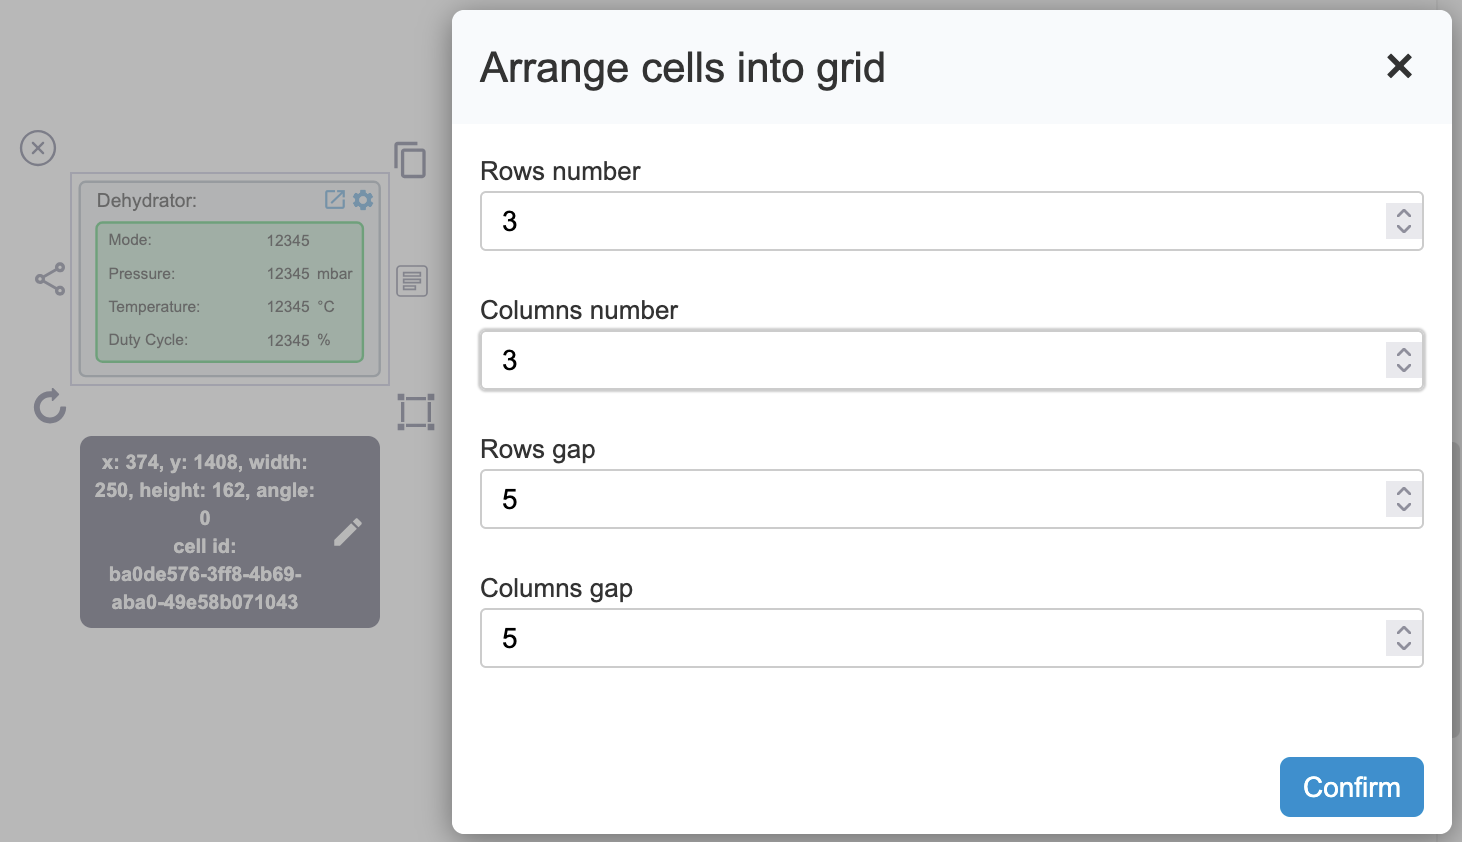Screen dimensions: 1462x842
Task: Open Dehydrator in new window via external-link icon
Action: tap(333, 200)
